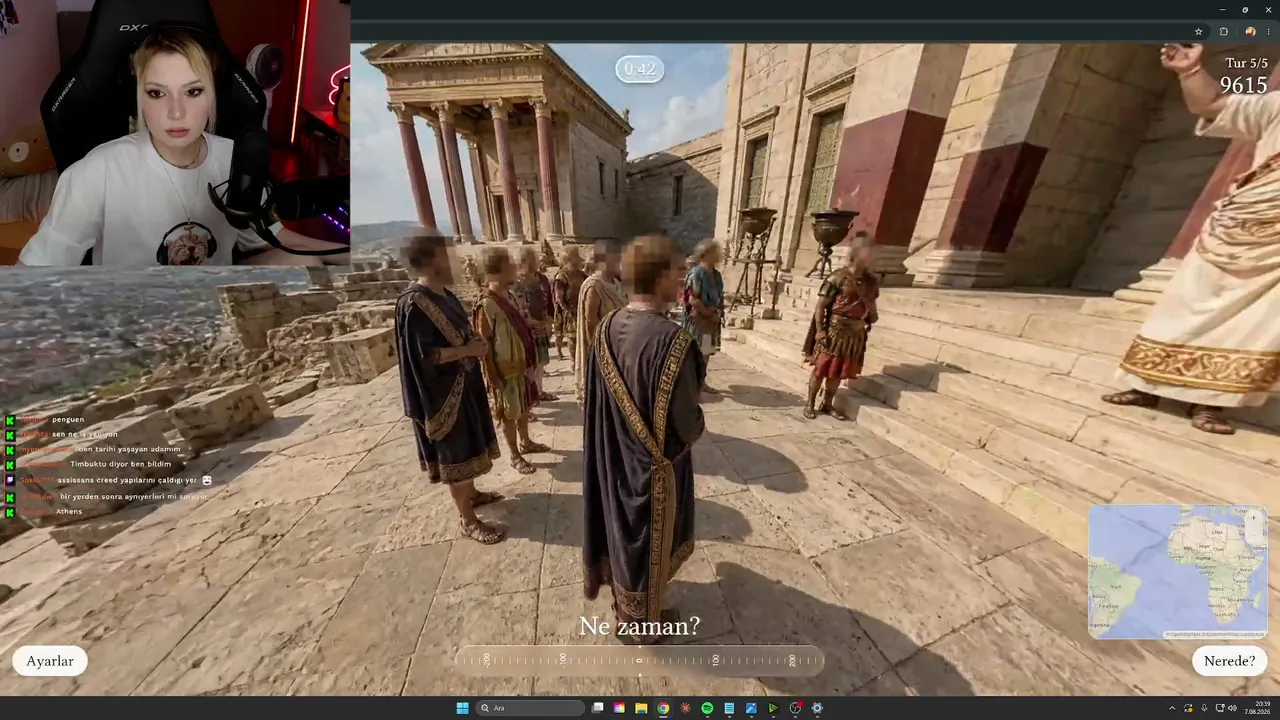The height and width of the screenshot is (720, 1280).
Task: Open Task View on the taskbar
Action: 598,708
